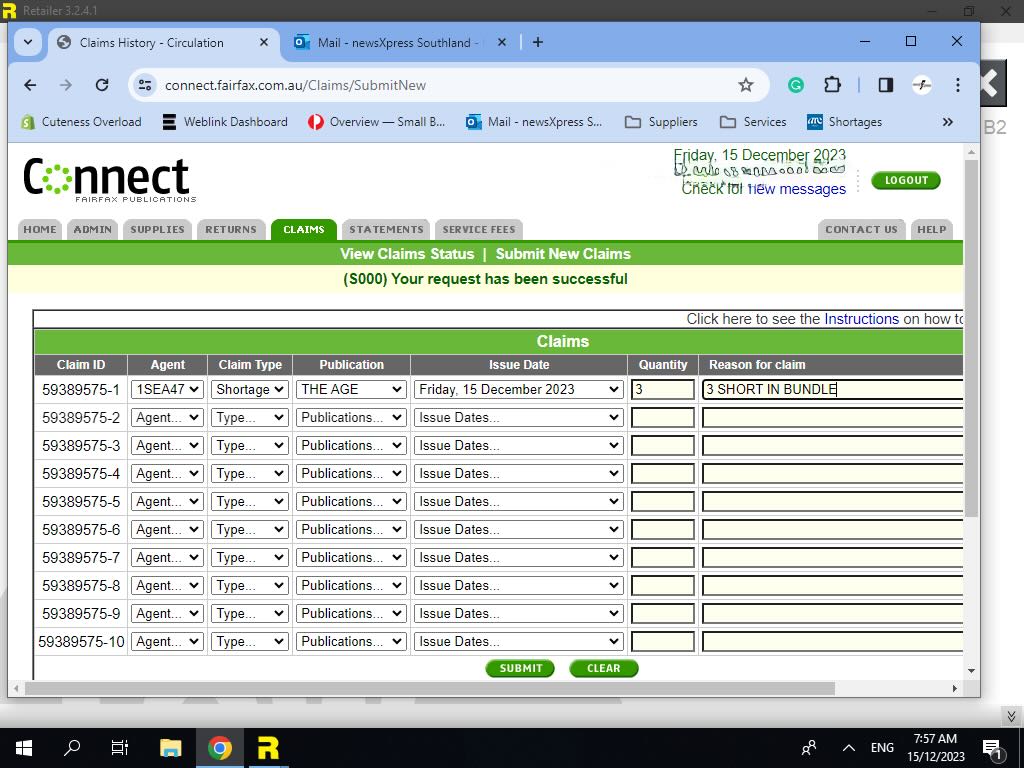This screenshot has height=768, width=1024.
Task: Click the Quantity field for claim 59389575-2
Action: 662,418
